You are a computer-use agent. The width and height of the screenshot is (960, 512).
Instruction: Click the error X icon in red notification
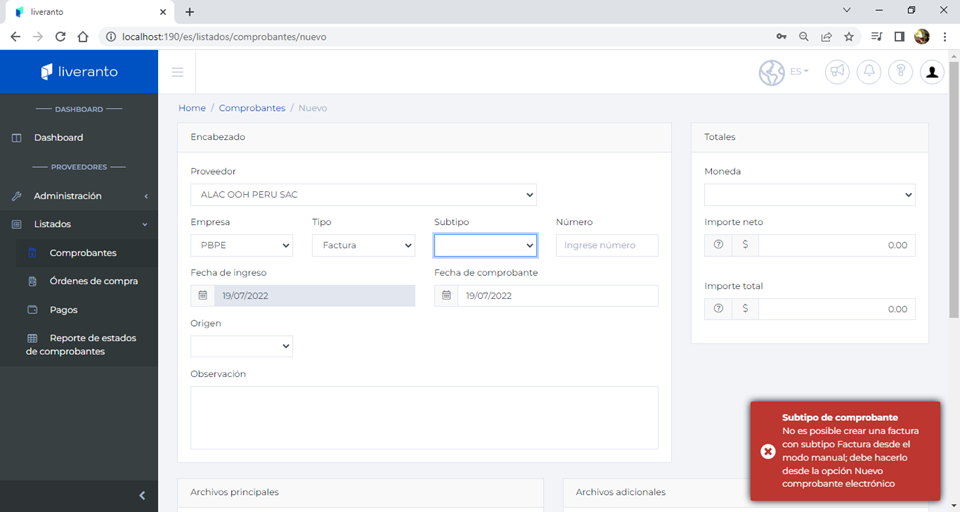point(768,451)
